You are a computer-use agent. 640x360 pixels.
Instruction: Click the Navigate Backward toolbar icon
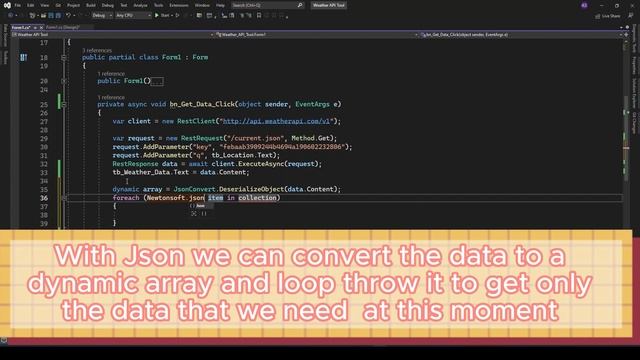click(11, 16)
